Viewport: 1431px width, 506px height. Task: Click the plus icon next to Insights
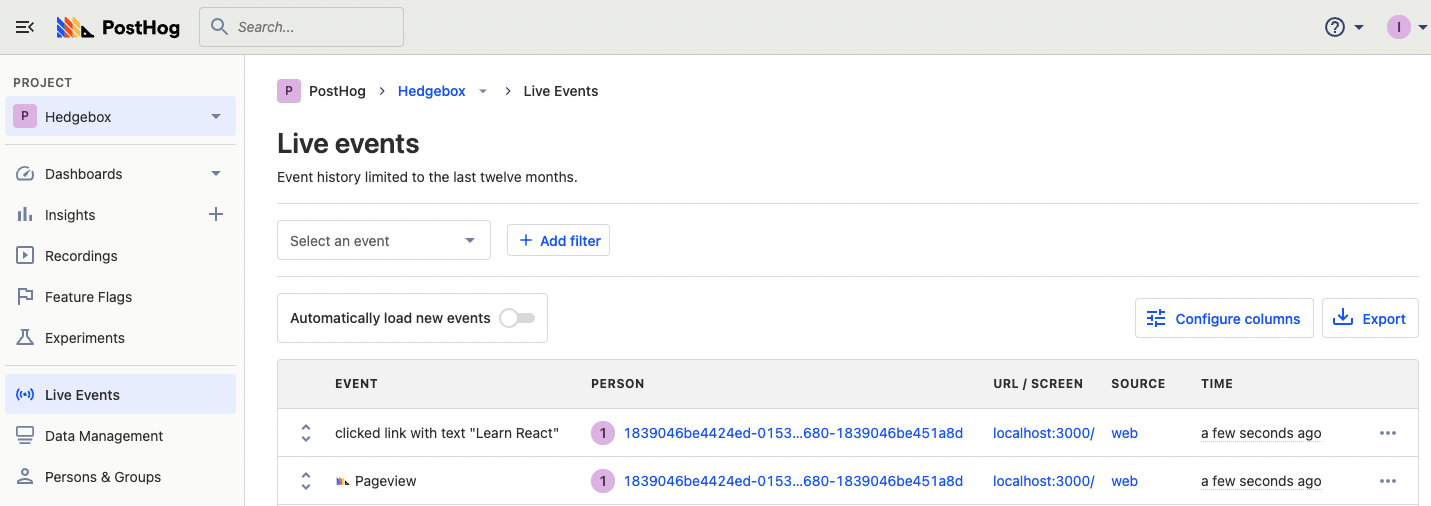[215, 214]
